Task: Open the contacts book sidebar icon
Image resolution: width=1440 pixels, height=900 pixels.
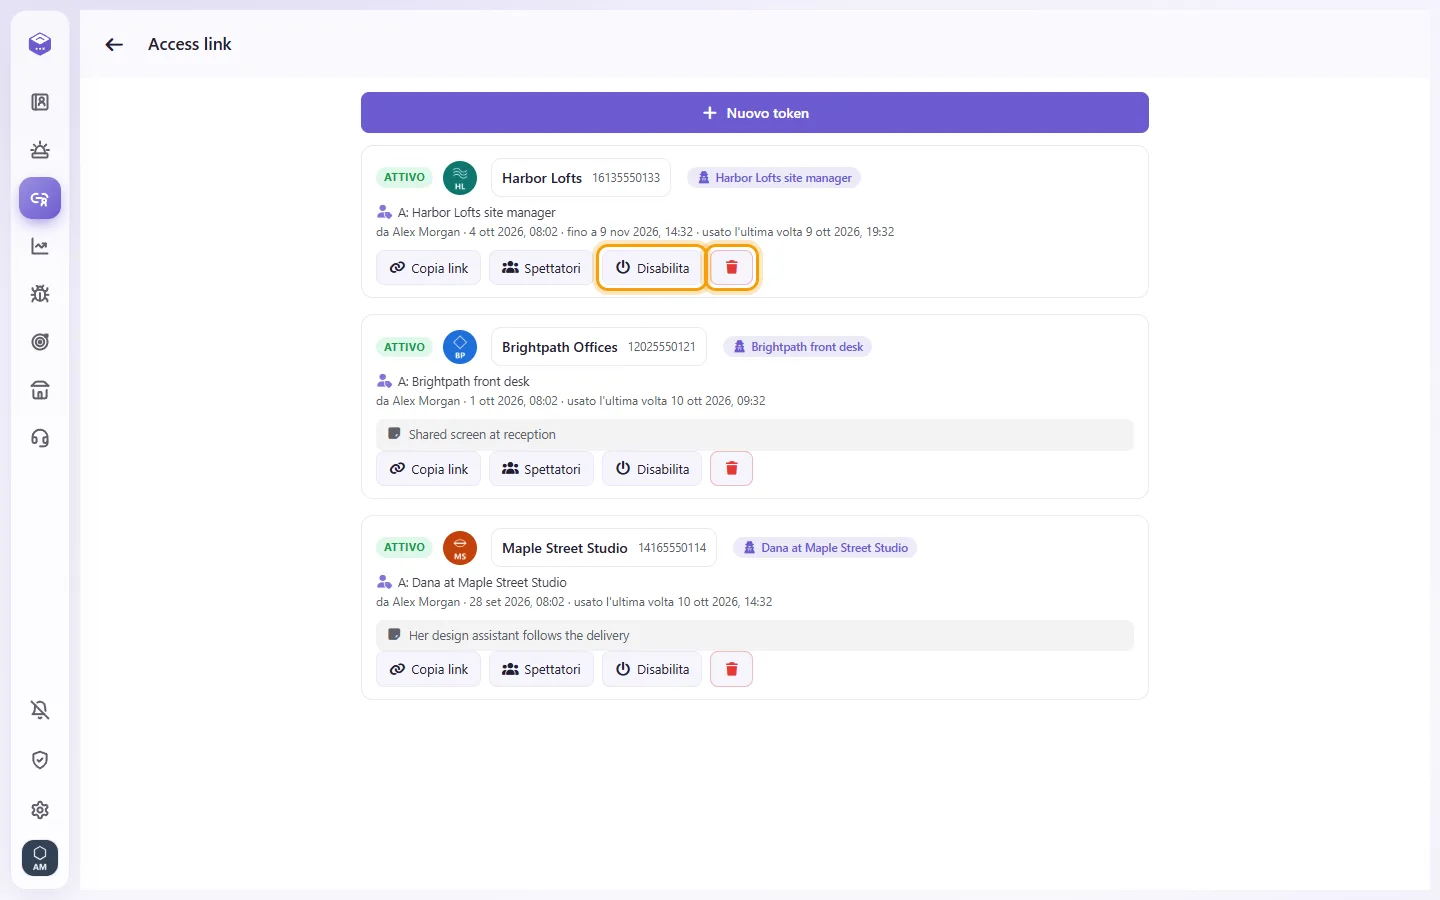Action: [40, 102]
